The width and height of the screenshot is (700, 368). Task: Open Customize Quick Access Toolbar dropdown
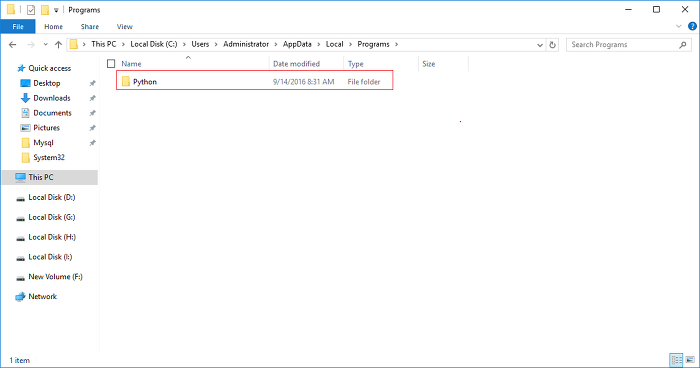click(x=56, y=10)
